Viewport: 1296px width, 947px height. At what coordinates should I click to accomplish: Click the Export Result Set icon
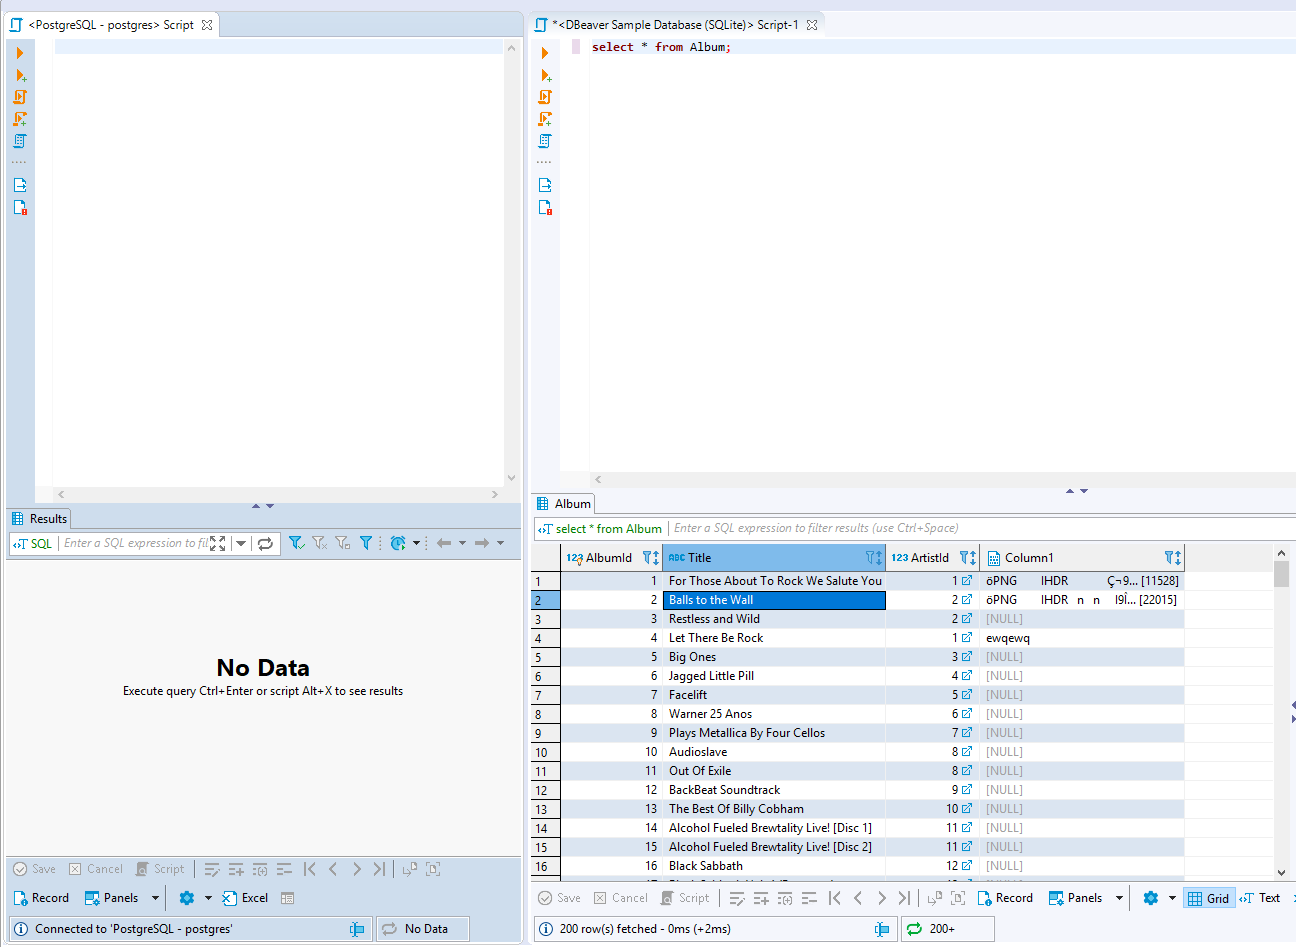pyautogui.click(x=545, y=184)
